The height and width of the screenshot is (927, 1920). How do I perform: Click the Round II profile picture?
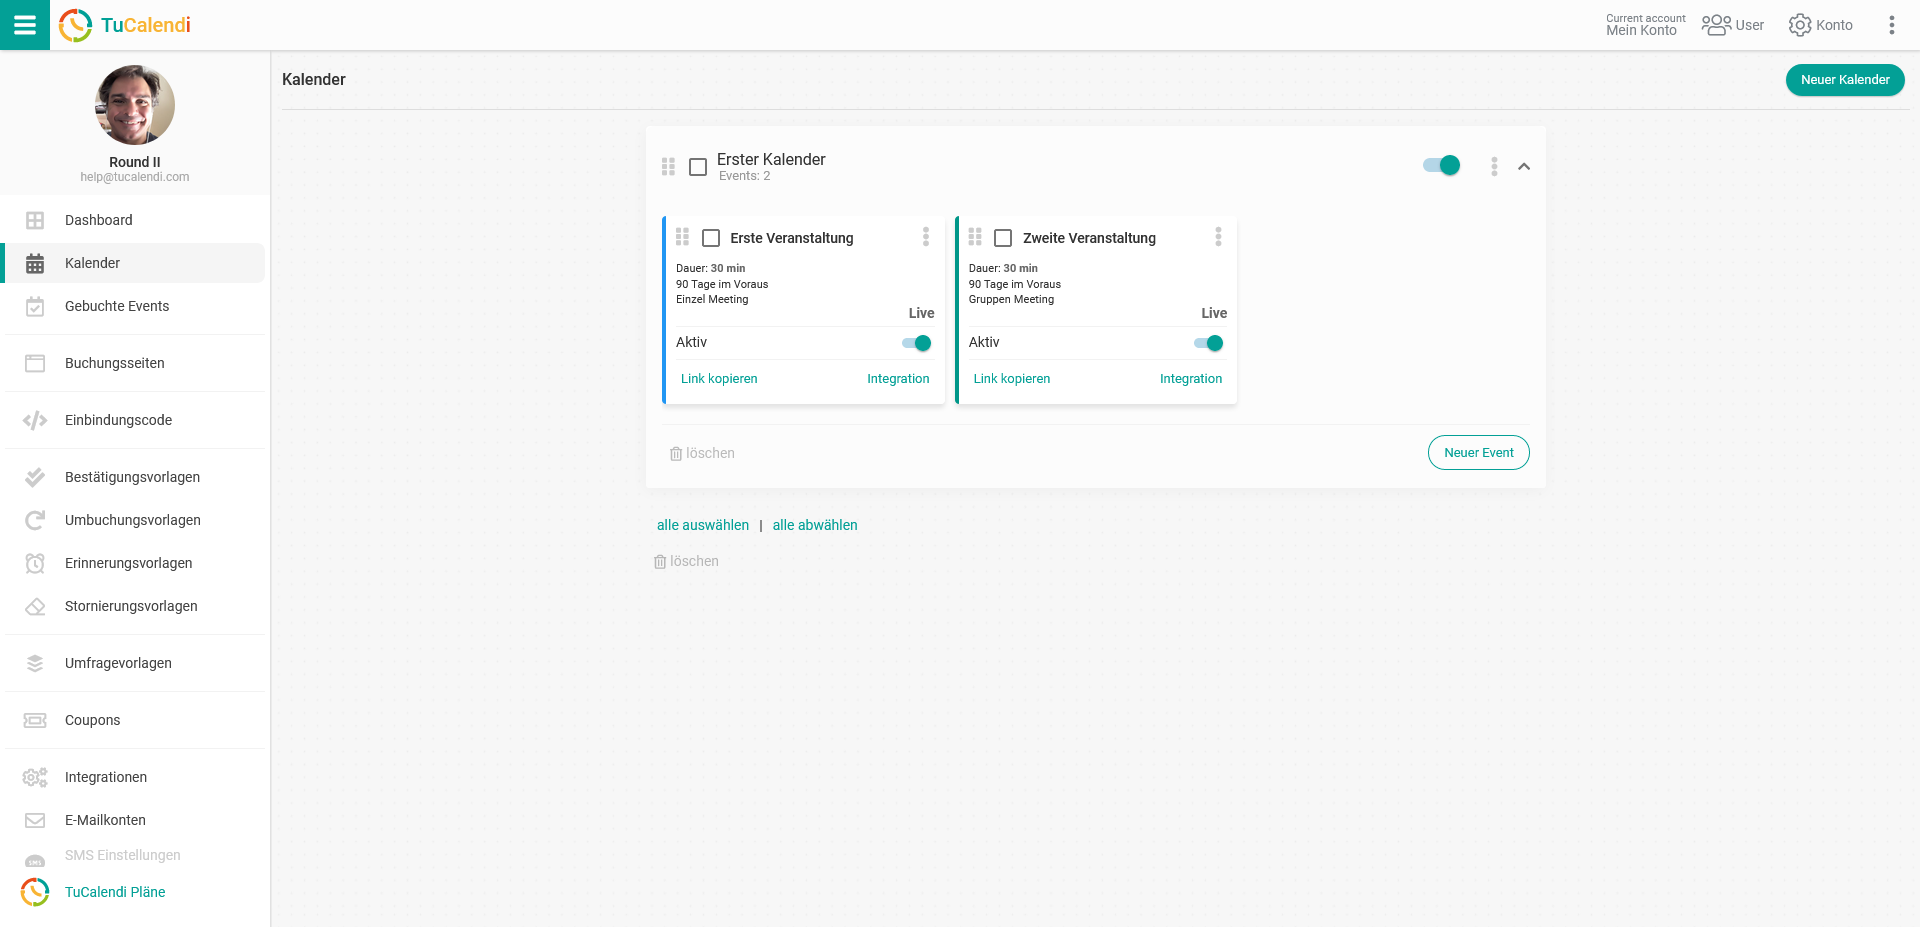pyautogui.click(x=135, y=105)
